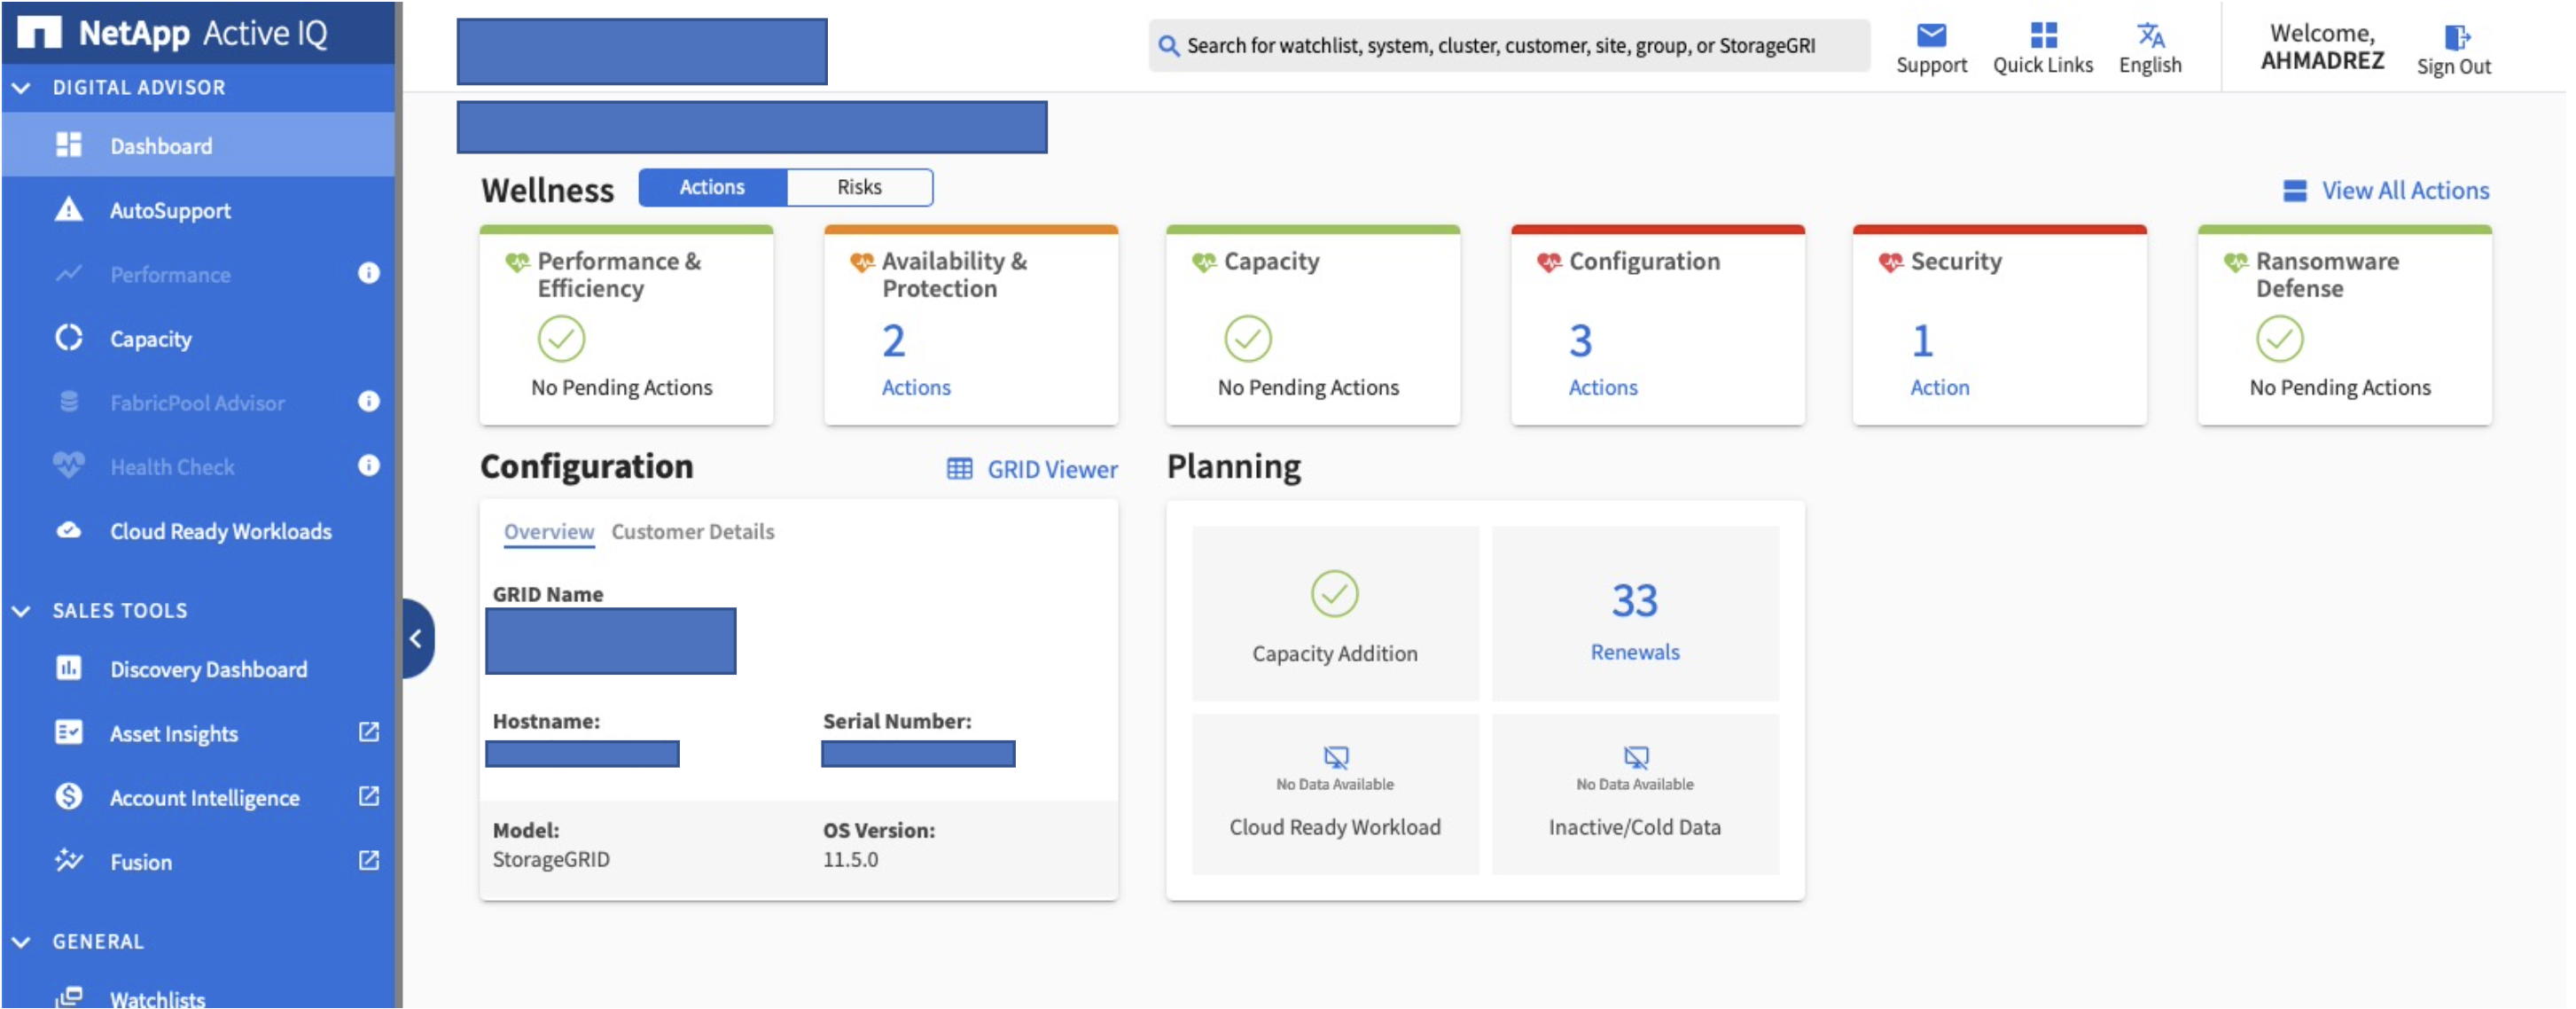Screen dimensions: 2576x1009
Task: Open the Quick Links grid icon
Action: [x=2043, y=36]
